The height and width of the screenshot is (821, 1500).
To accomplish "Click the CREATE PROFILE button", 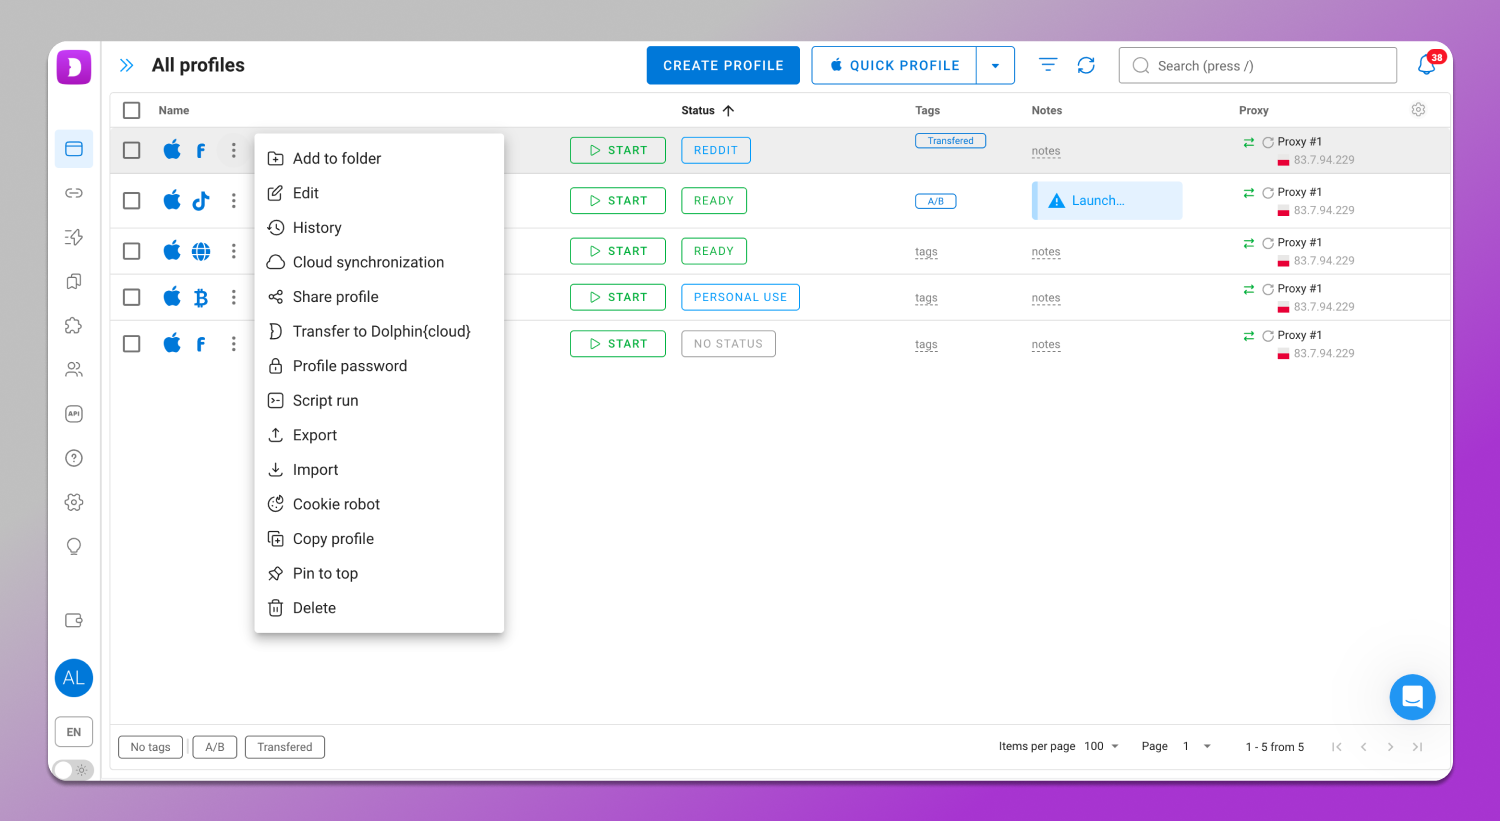I will (x=723, y=65).
